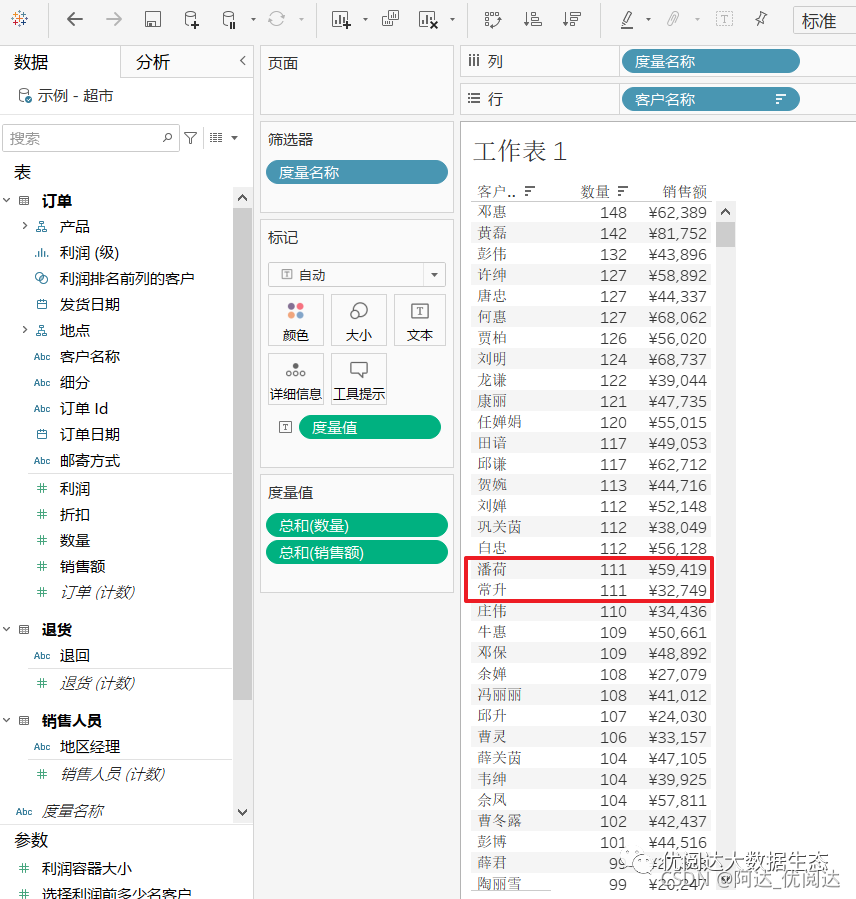Image resolution: width=856 pixels, height=899 pixels.
Task: Click the 度量值 pill on marks card
Action: [x=370, y=427]
